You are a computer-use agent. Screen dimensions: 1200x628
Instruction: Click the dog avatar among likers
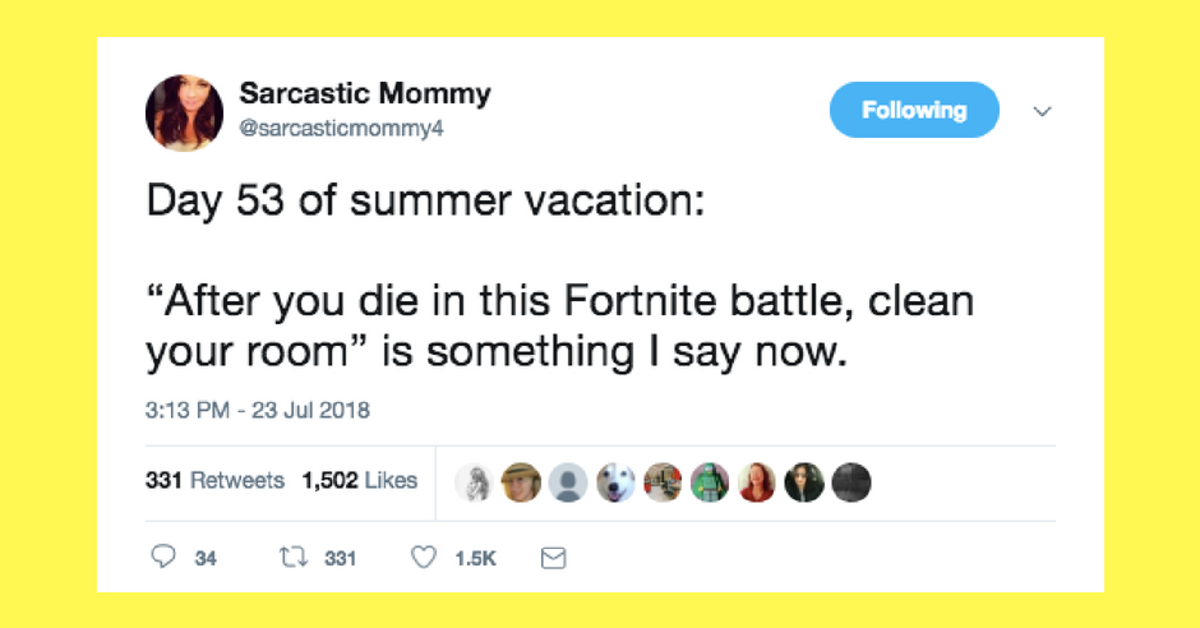616,482
